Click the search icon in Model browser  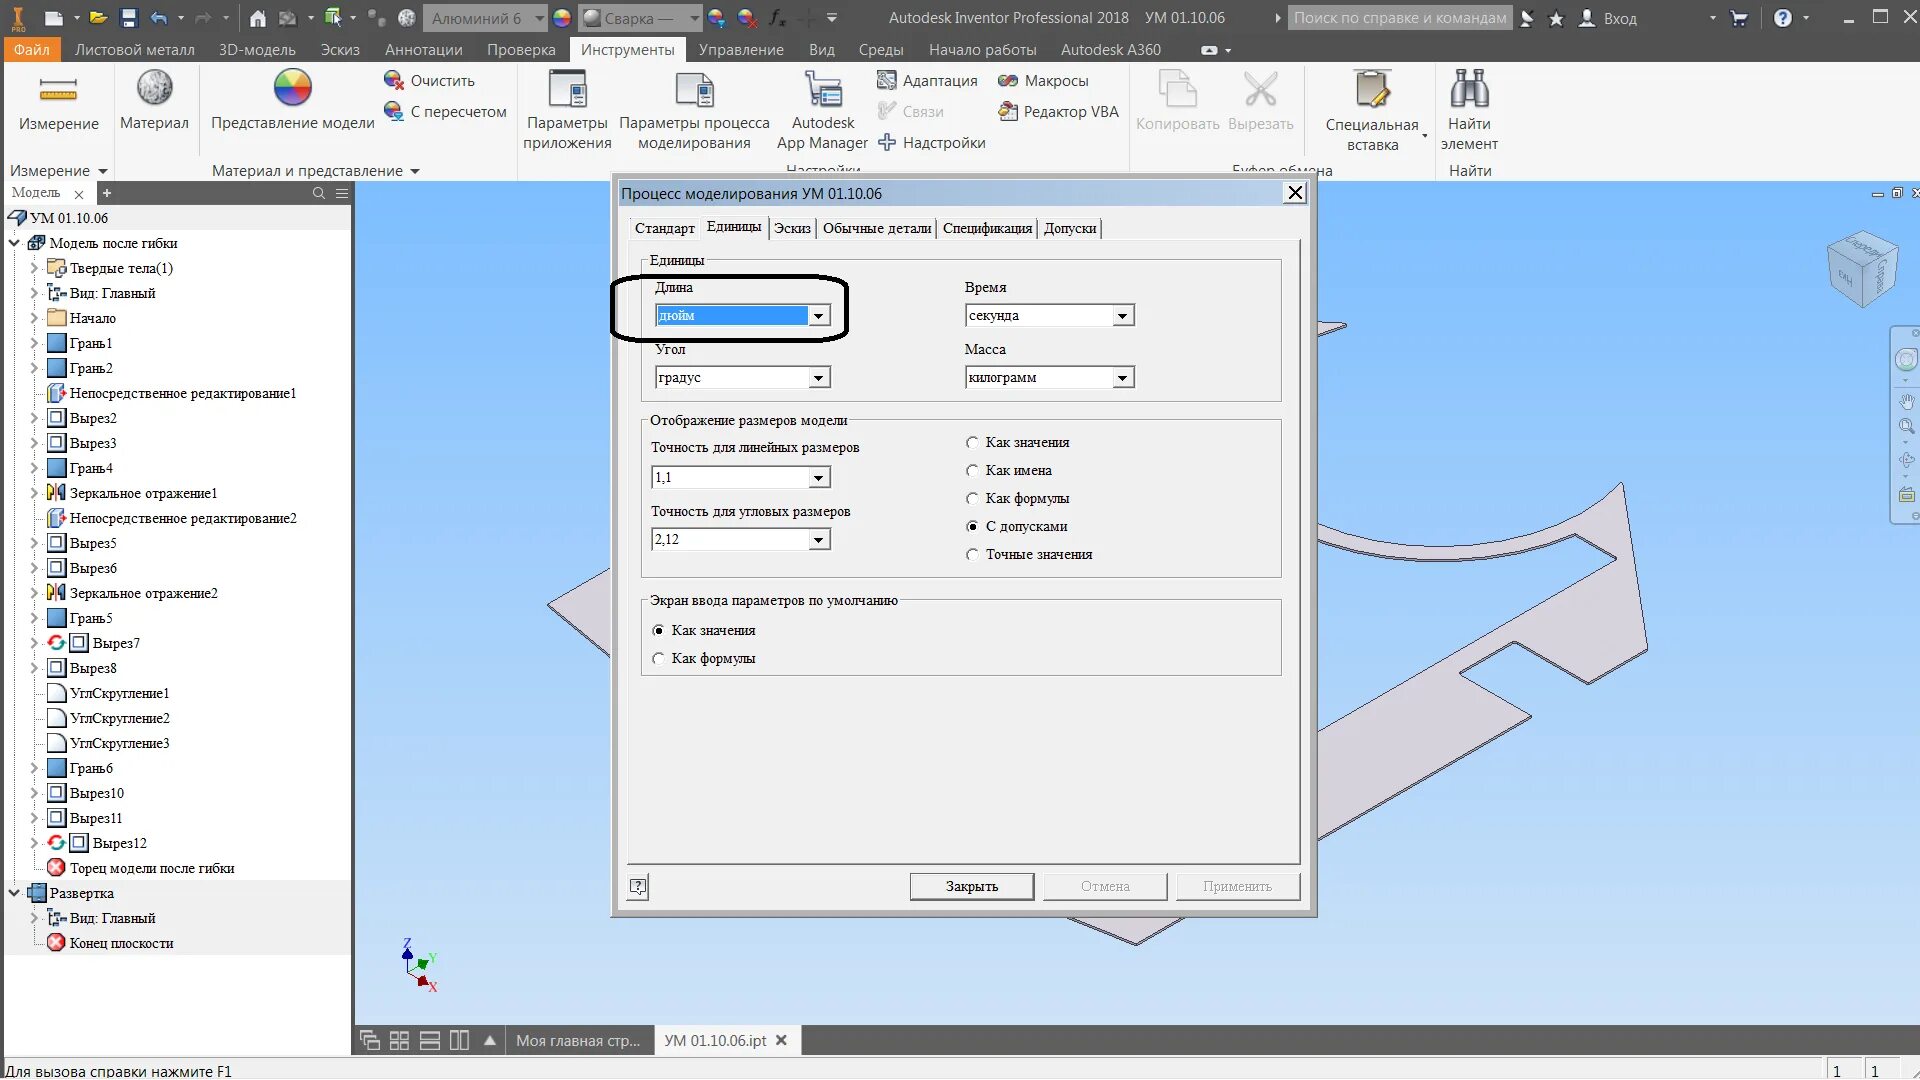pyautogui.click(x=319, y=193)
